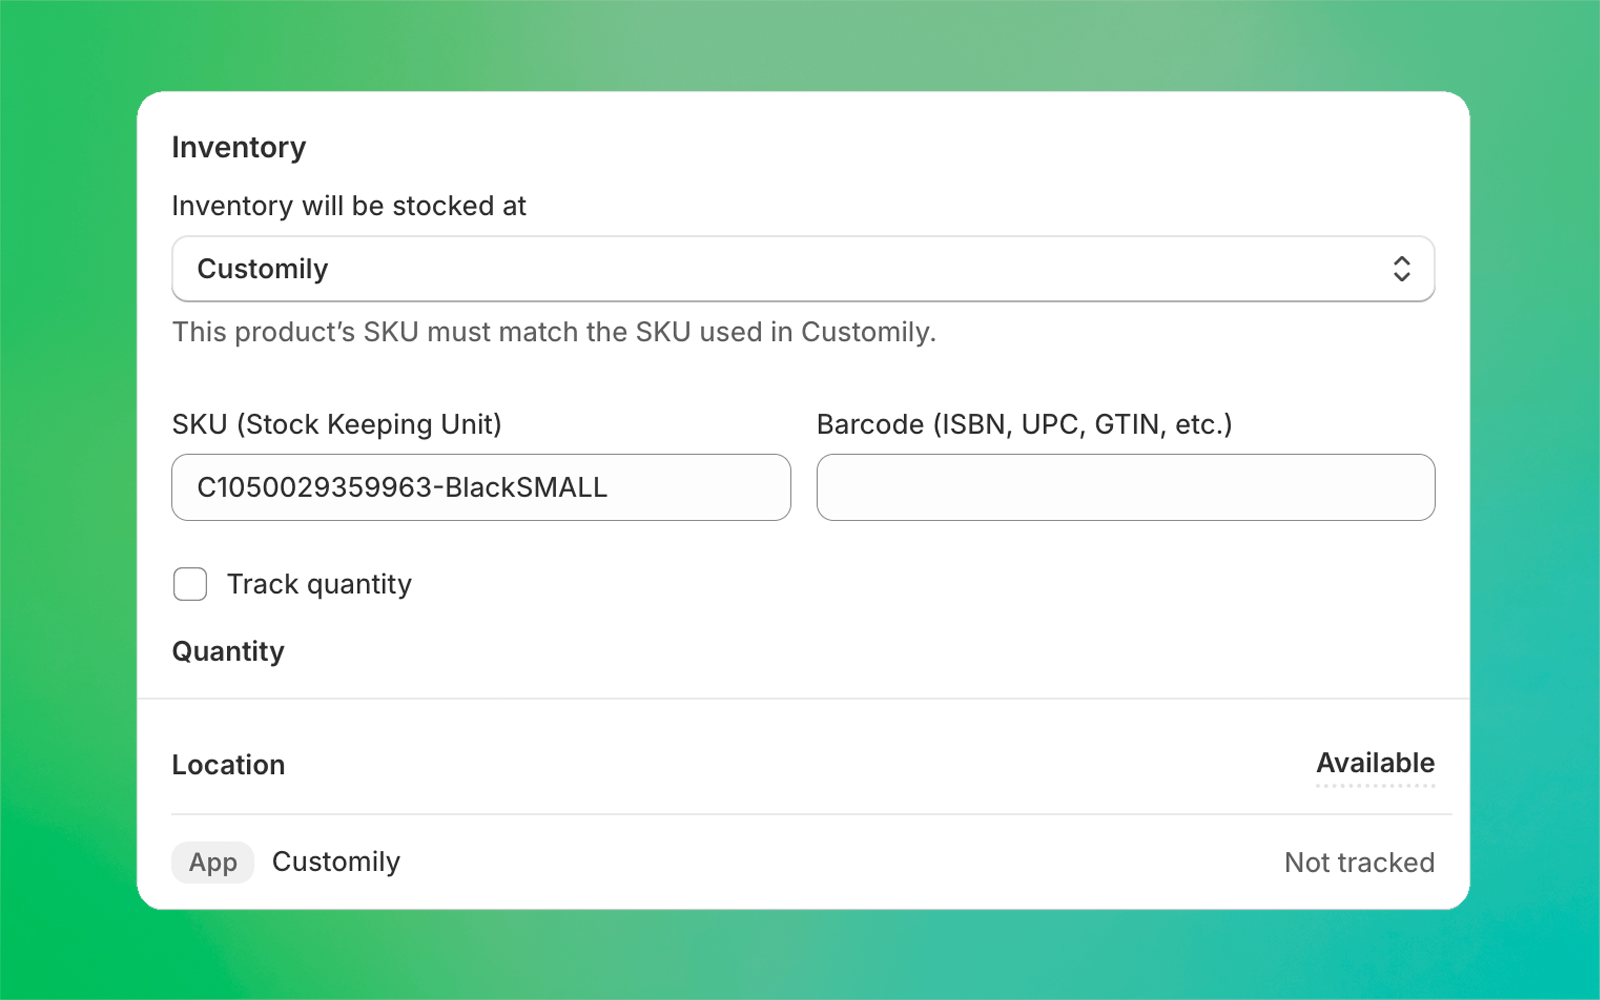Click the Quantity subheading

[228, 651]
